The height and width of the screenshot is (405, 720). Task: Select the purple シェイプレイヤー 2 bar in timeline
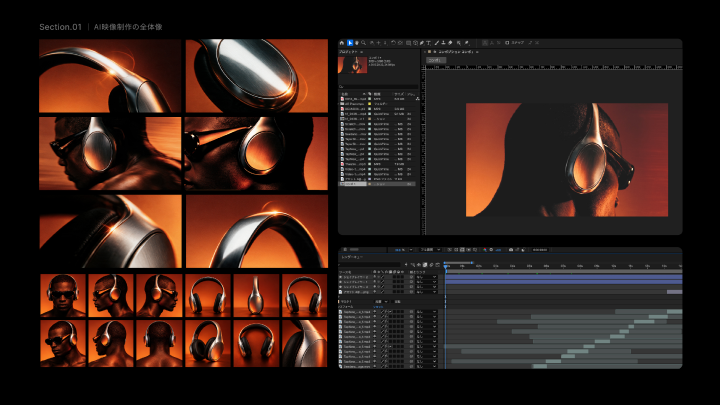pos(563,277)
